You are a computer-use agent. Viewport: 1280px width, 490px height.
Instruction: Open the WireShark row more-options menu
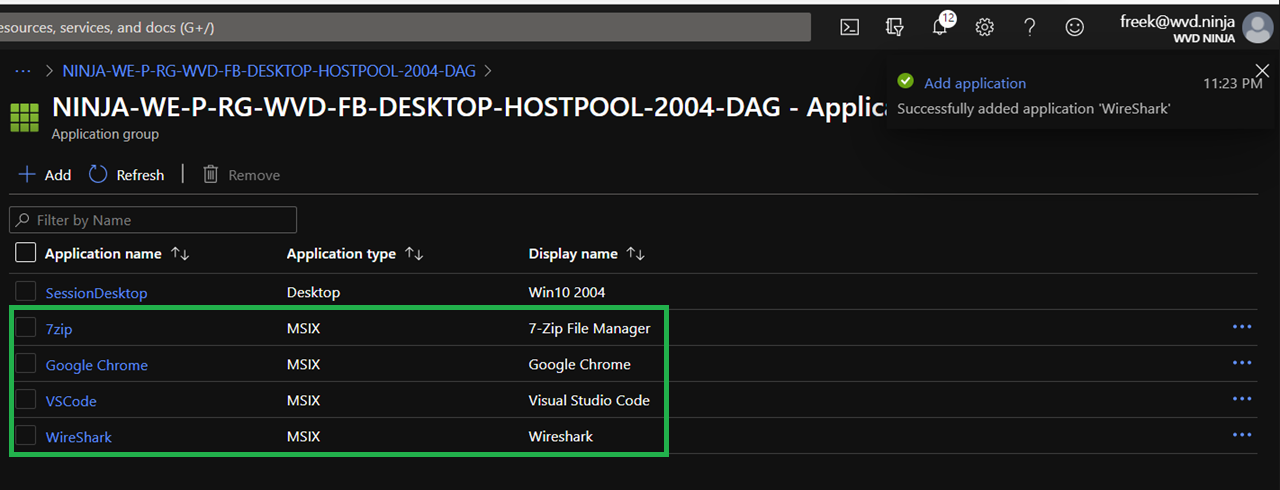coord(1242,435)
